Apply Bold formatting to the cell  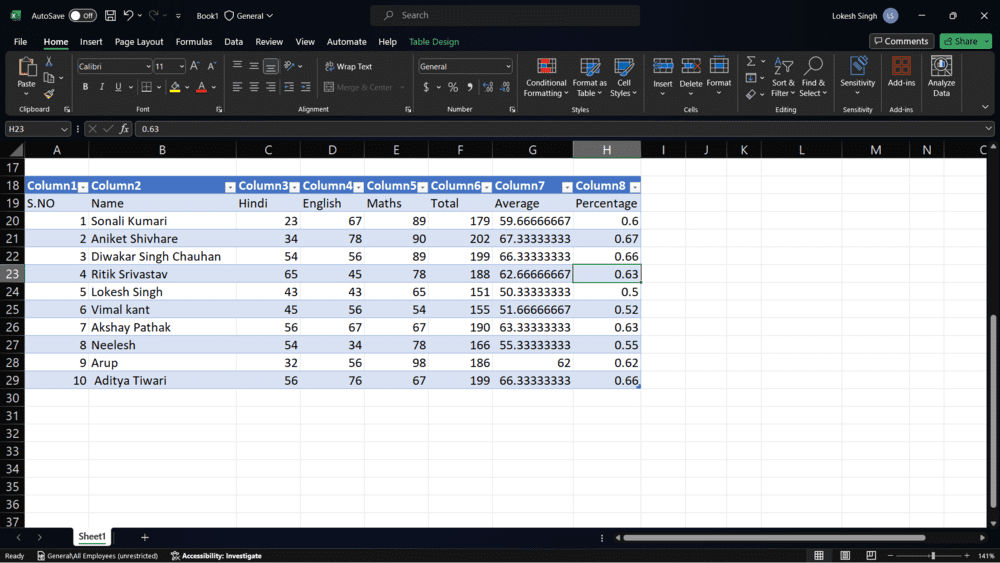(x=85, y=87)
